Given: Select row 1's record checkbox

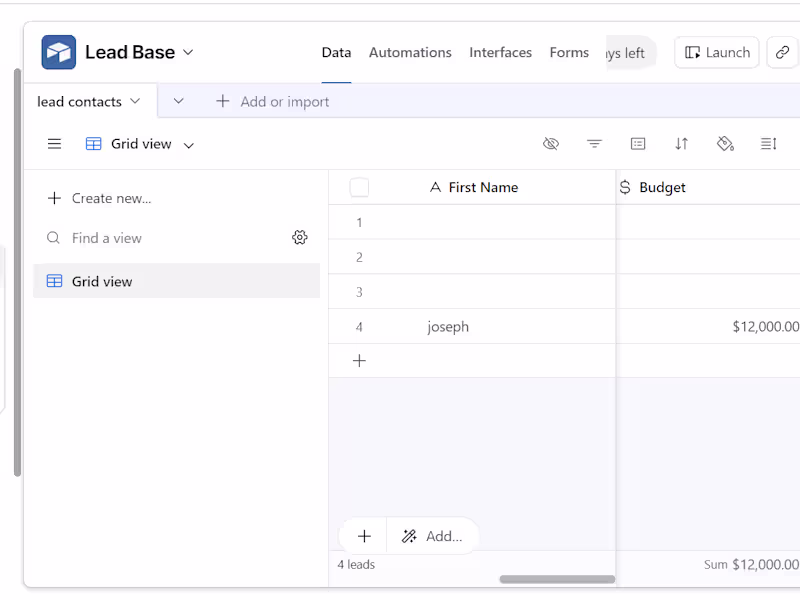Looking at the screenshot, I should pyautogui.click(x=359, y=222).
